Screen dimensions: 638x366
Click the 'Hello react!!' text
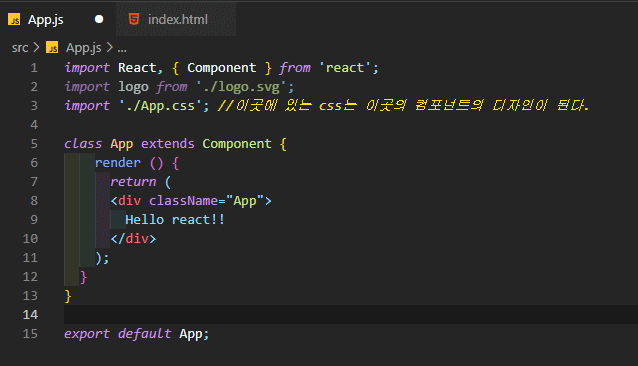pyautogui.click(x=175, y=220)
